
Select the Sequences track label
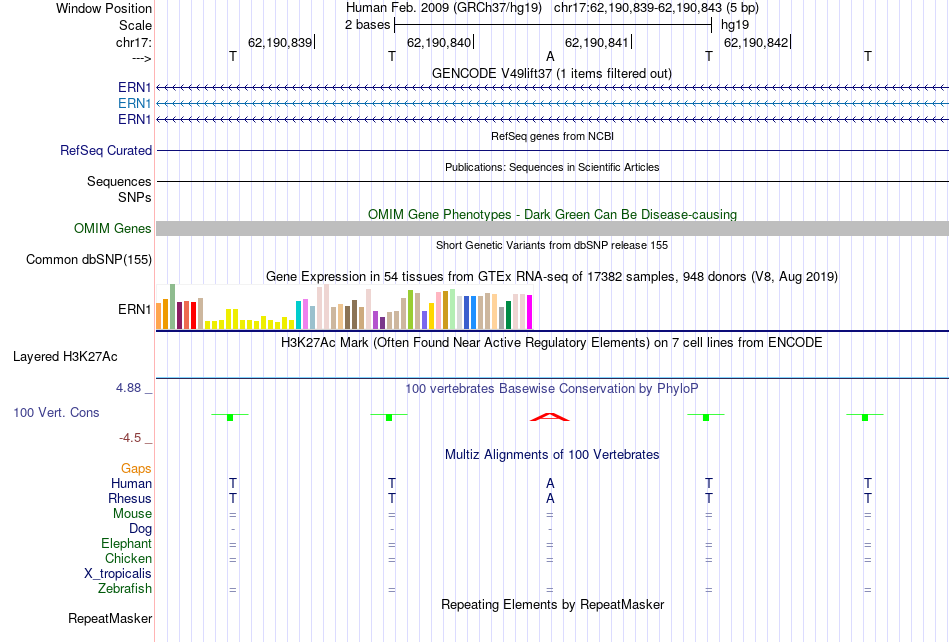119,181
